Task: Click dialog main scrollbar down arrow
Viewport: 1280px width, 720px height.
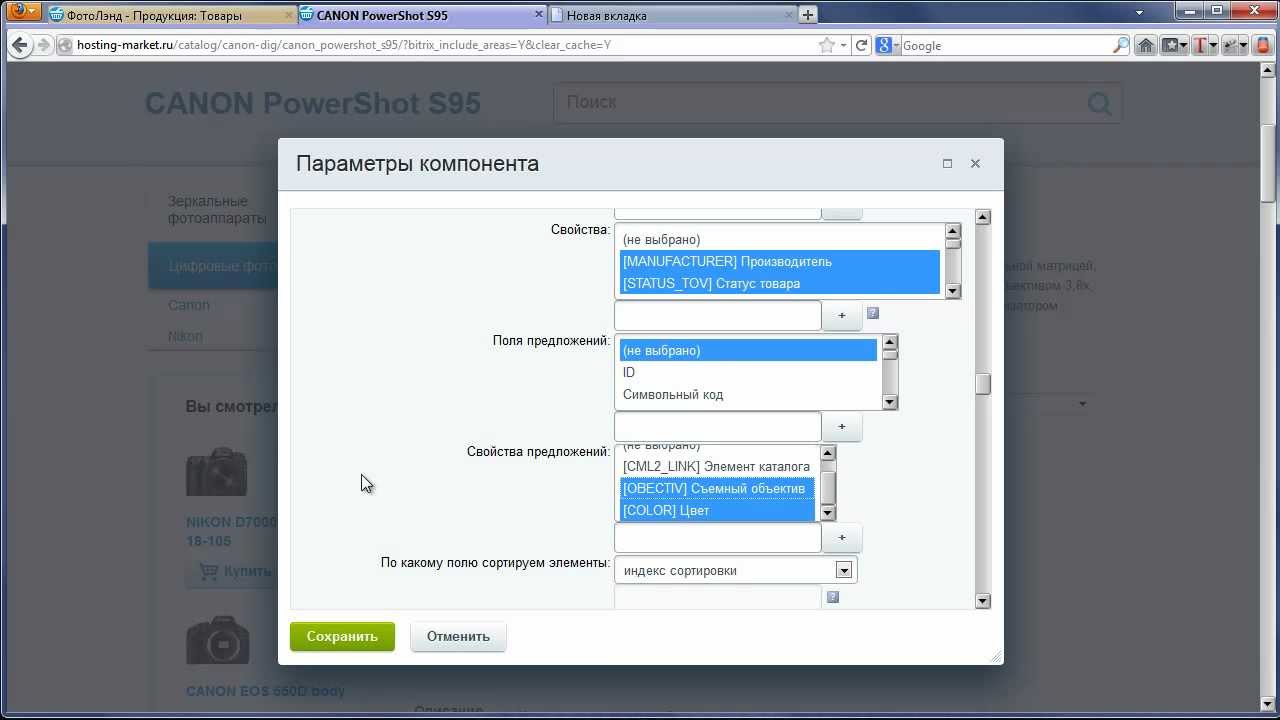Action: [x=983, y=601]
